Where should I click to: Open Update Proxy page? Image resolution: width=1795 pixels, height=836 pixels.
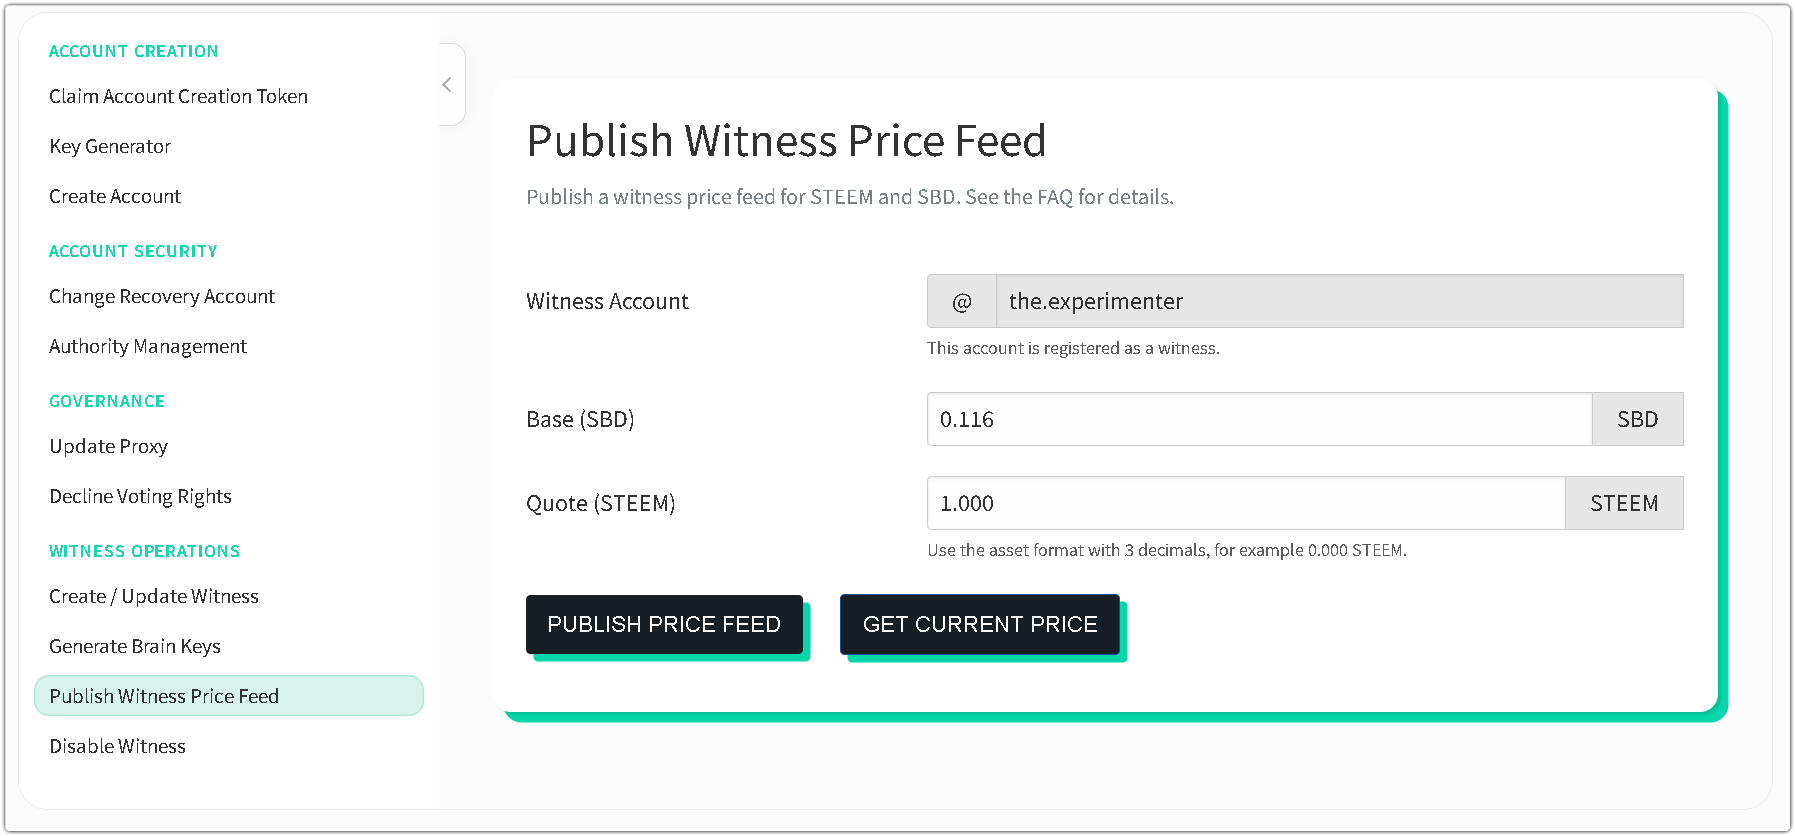tap(108, 446)
